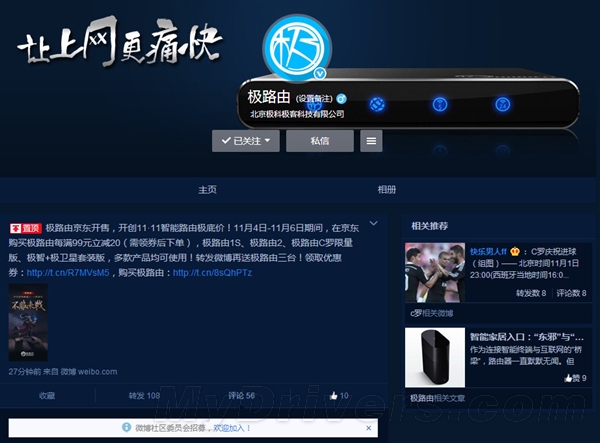Open the hamburger more-options menu button
The width and height of the screenshot is (600, 443).
[371, 141]
